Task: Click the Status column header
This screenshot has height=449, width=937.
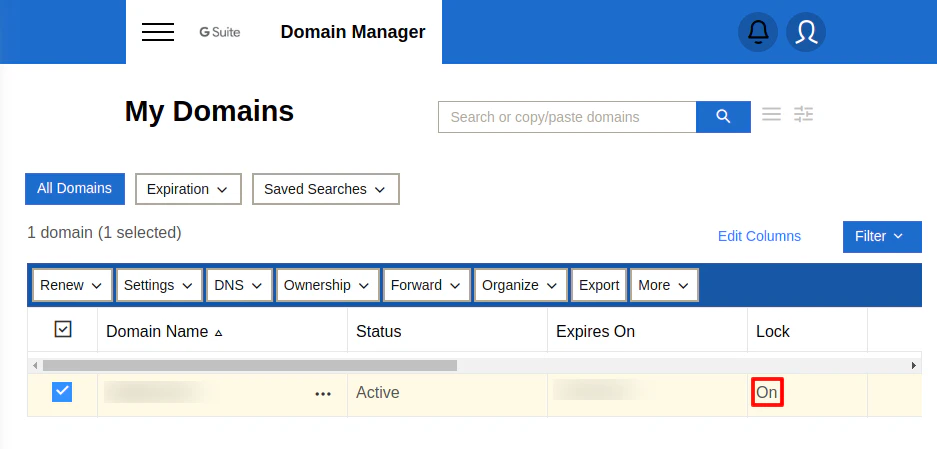Action: coord(379,331)
